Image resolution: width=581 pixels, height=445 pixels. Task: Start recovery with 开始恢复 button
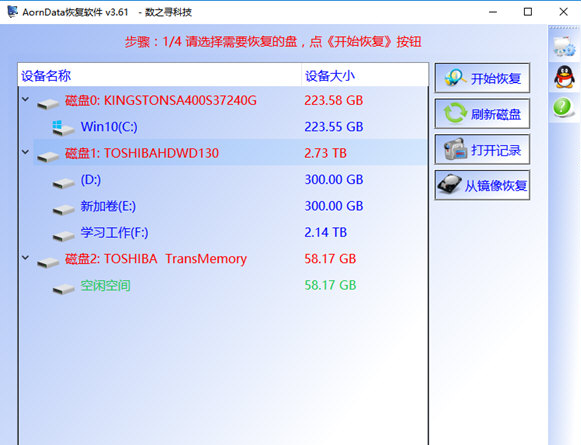pos(482,78)
